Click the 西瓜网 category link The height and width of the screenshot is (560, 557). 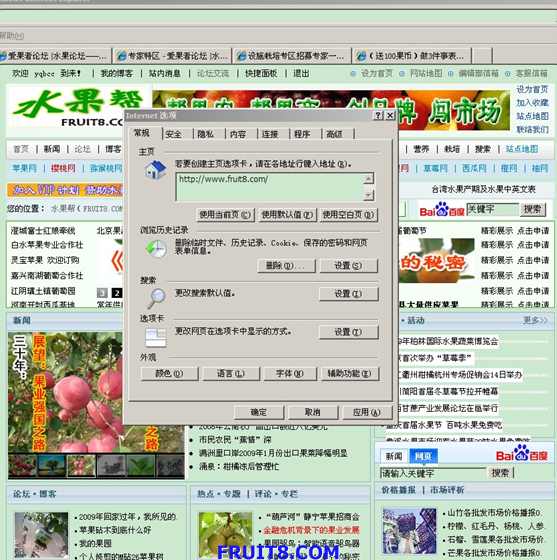(x=475, y=168)
